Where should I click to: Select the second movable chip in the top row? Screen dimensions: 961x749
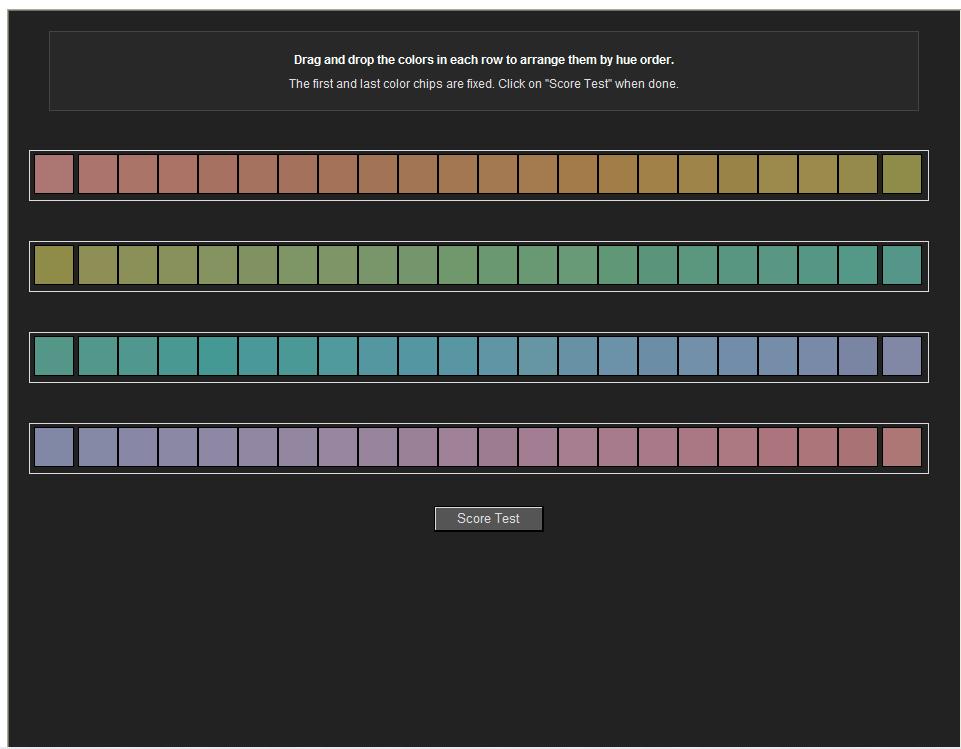pos(138,174)
